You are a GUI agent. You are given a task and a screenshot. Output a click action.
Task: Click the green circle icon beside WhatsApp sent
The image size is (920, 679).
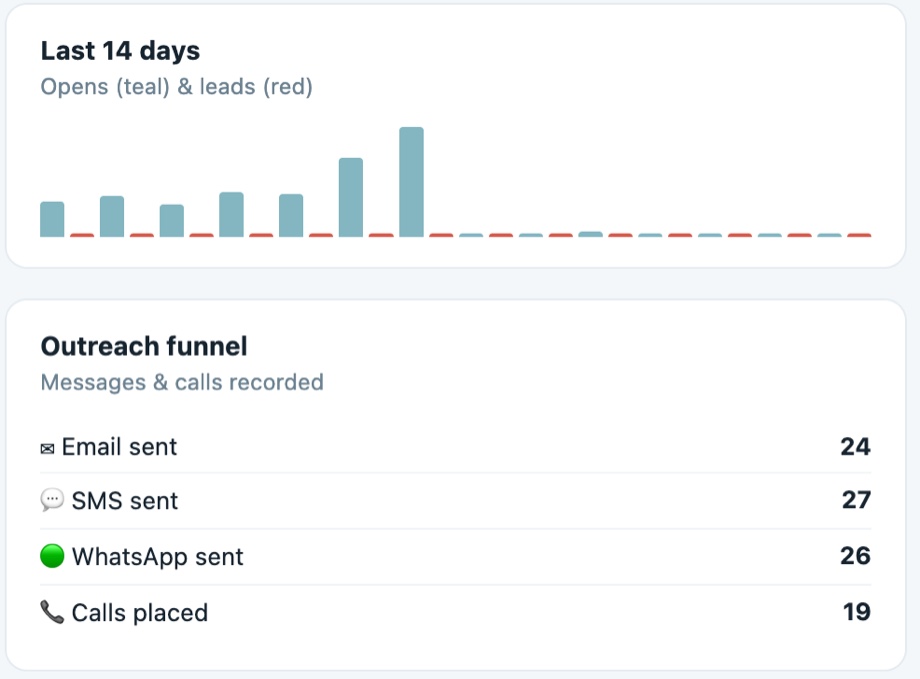pyautogui.click(x=52, y=556)
